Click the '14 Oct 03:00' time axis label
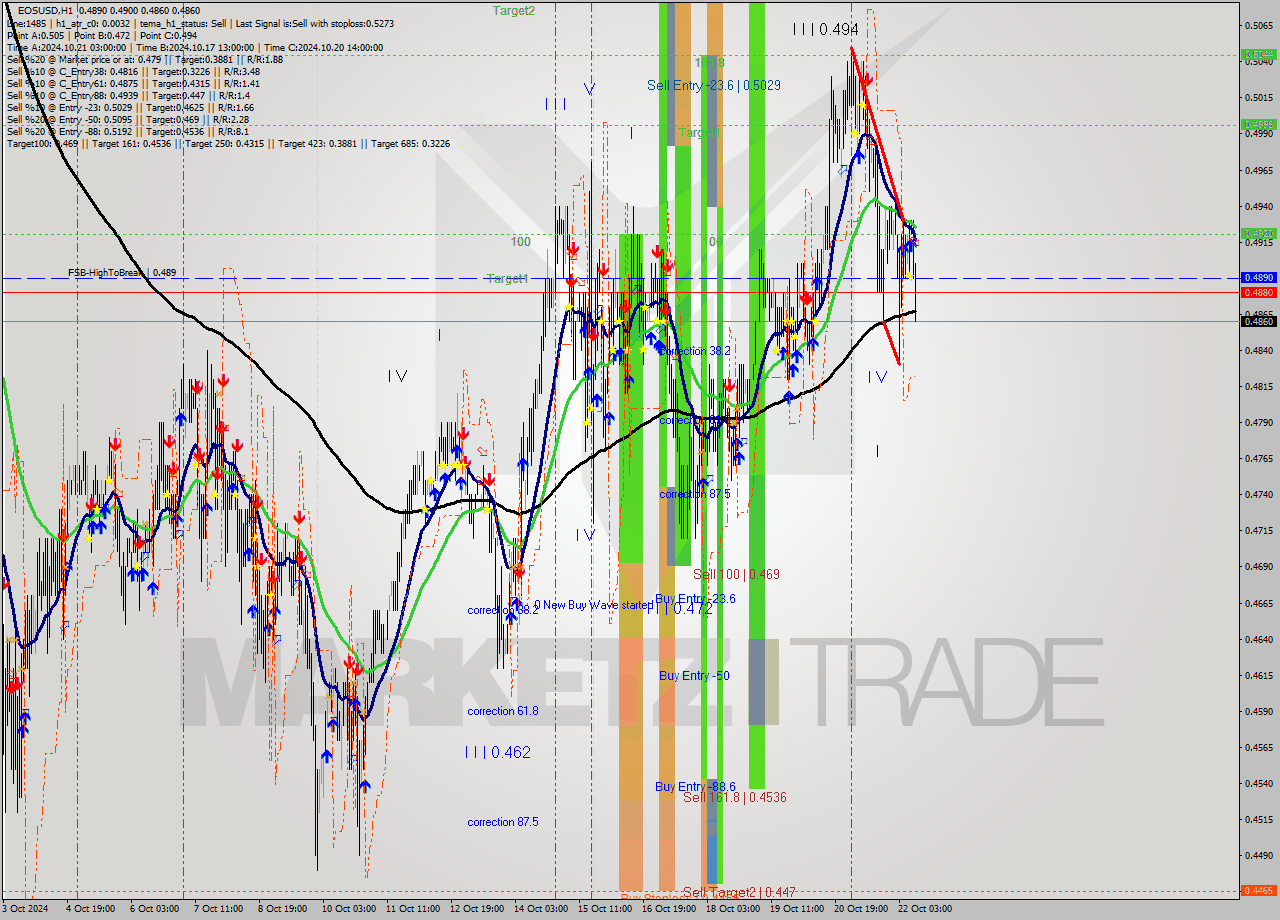This screenshot has width=1280, height=920. (540, 909)
